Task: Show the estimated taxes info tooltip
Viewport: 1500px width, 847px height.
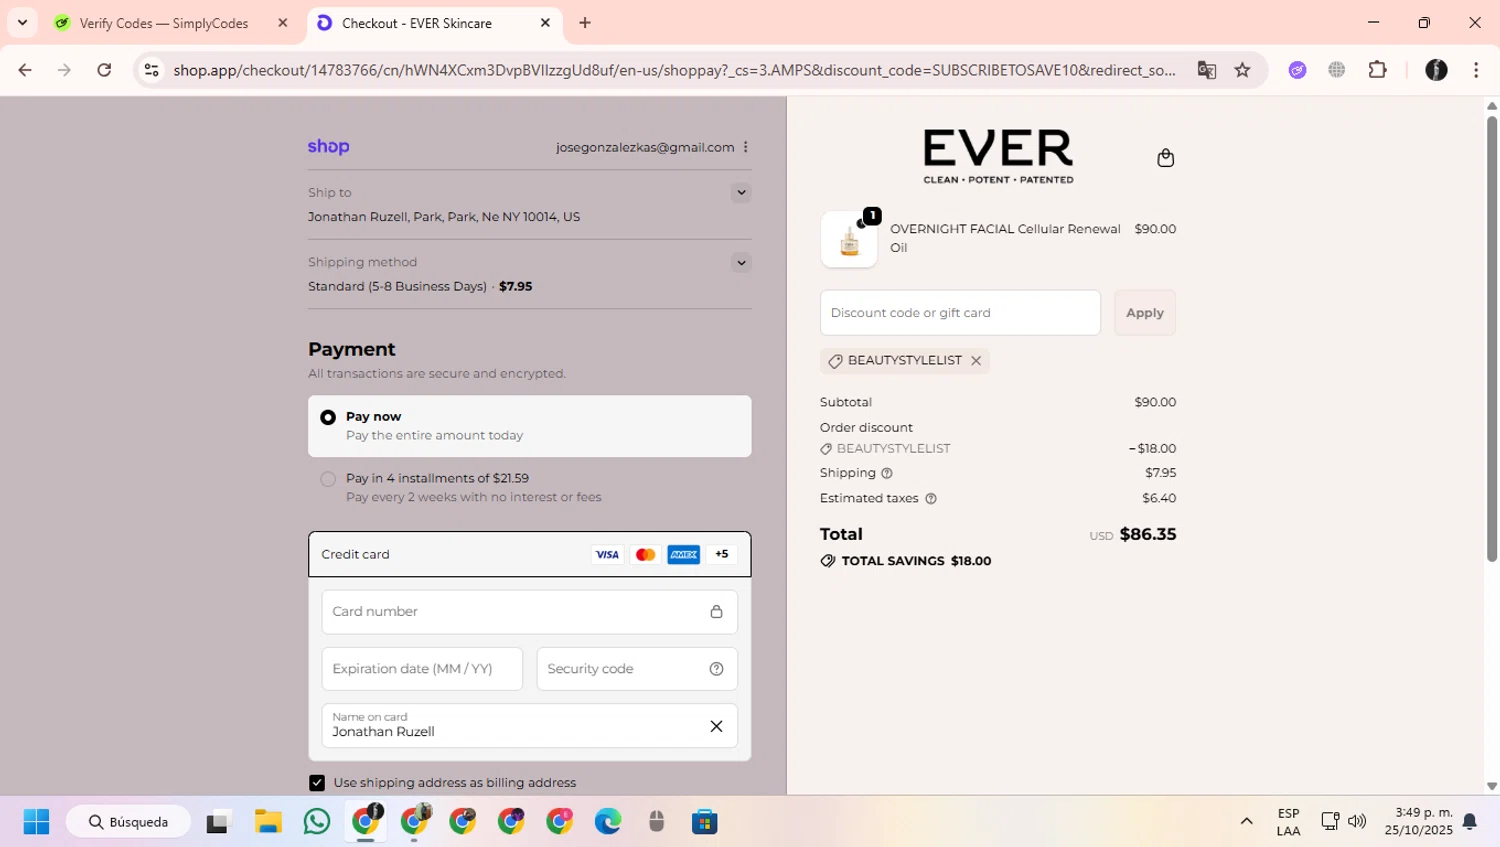Action: point(931,498)
